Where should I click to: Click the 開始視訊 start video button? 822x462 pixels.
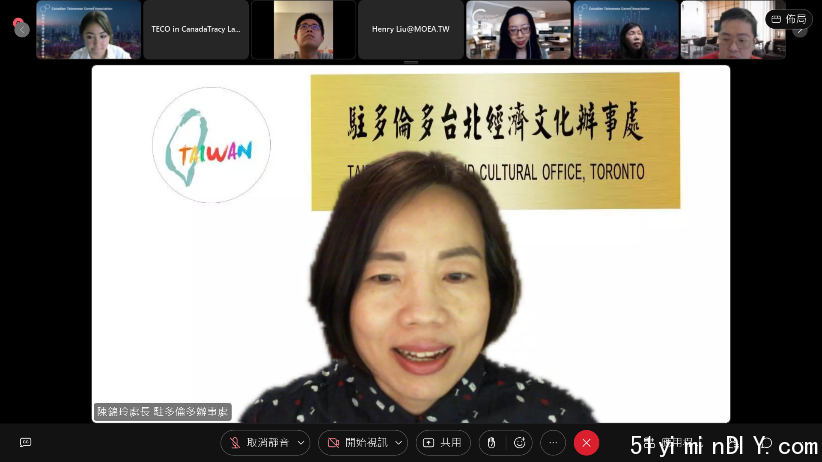click(358, 443)
